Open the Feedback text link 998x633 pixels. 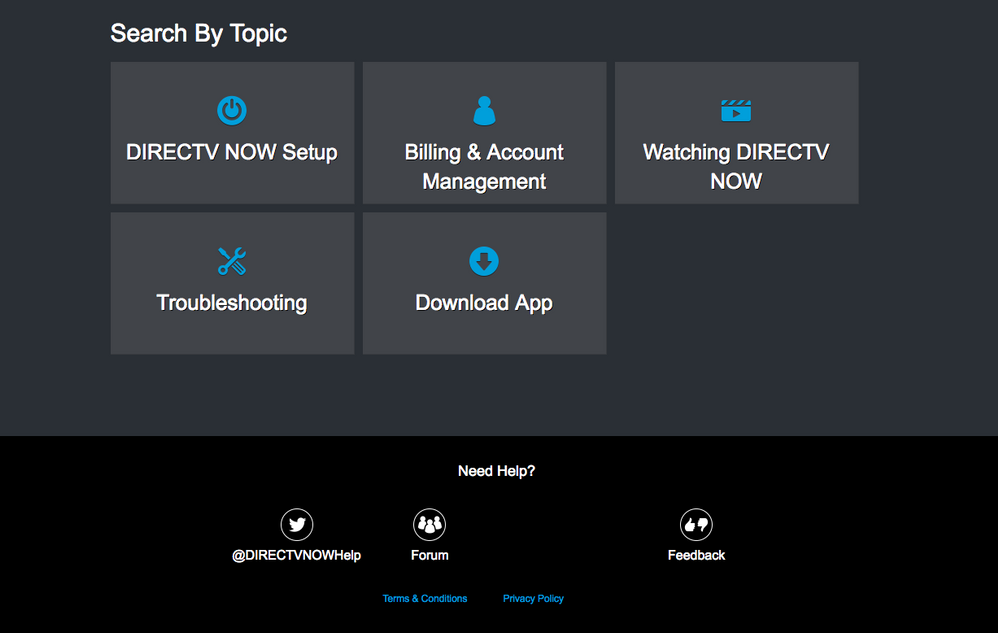coord(696,555)
